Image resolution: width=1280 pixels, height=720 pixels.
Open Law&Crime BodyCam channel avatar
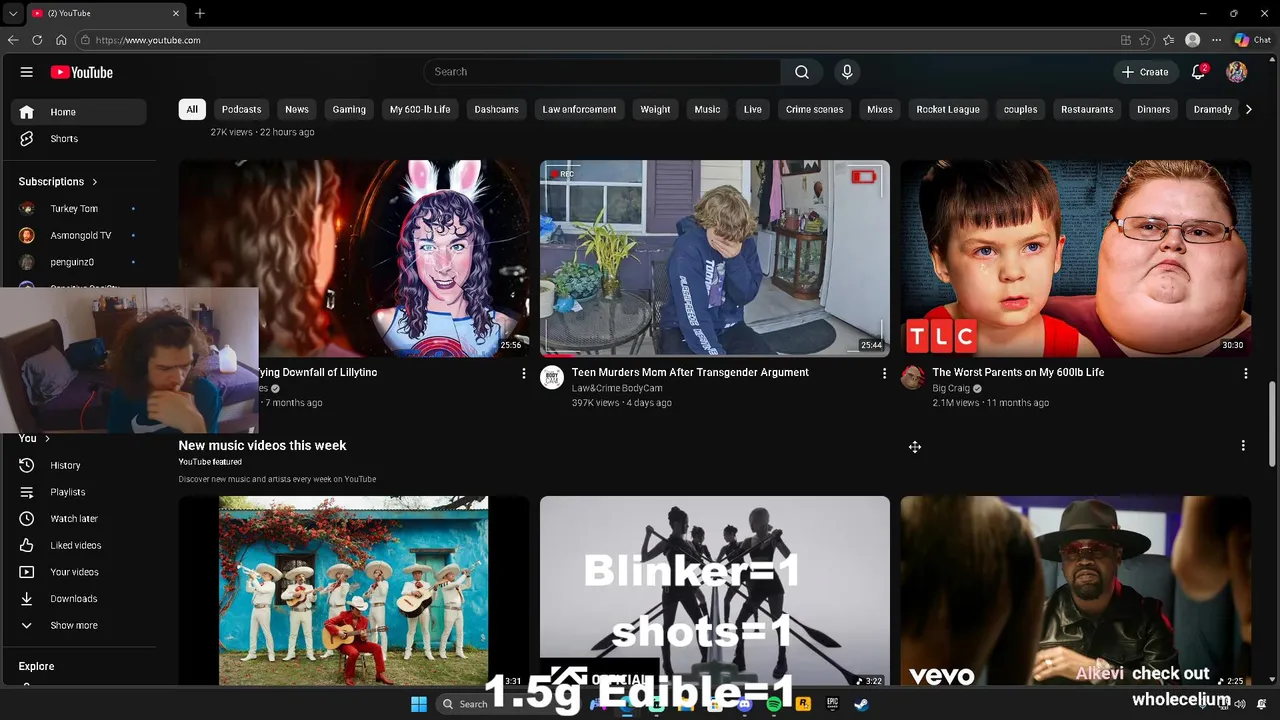[552, 377]
